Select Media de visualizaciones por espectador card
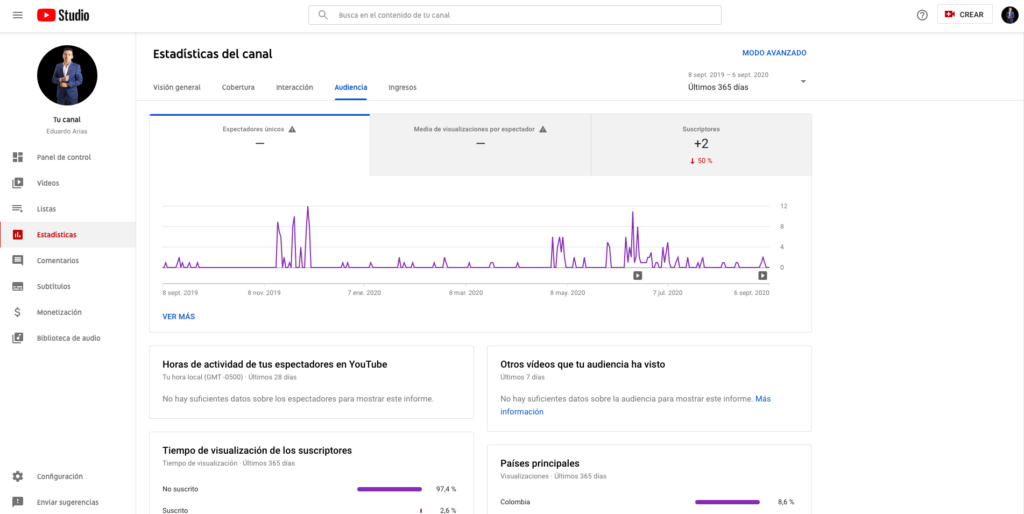1024x514 pixels. coord(480,145)
